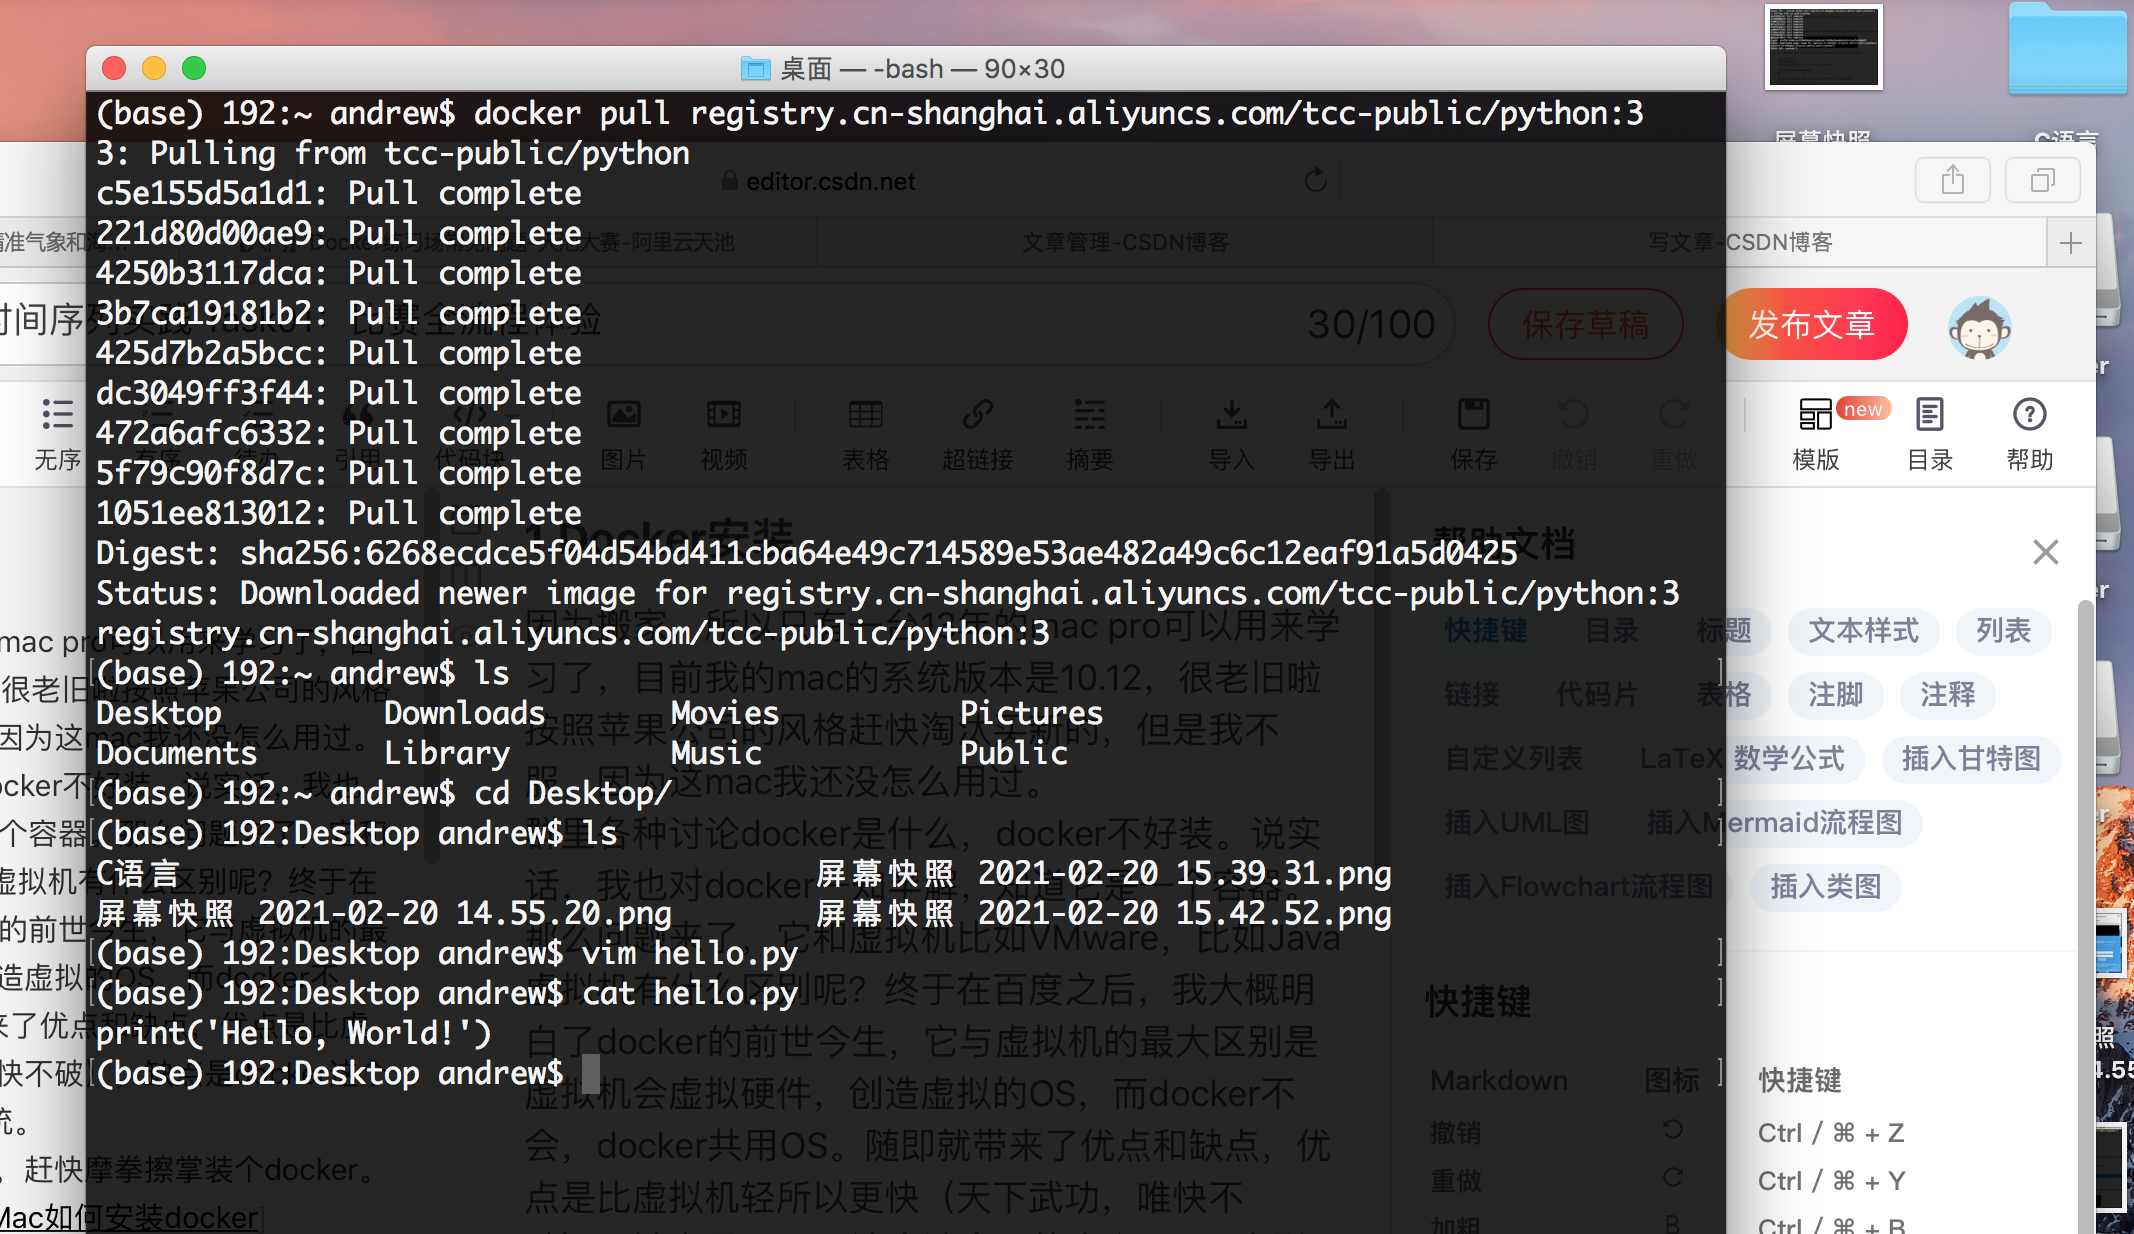Insert a table with the 表格 icon

click(x=866, y=431)
